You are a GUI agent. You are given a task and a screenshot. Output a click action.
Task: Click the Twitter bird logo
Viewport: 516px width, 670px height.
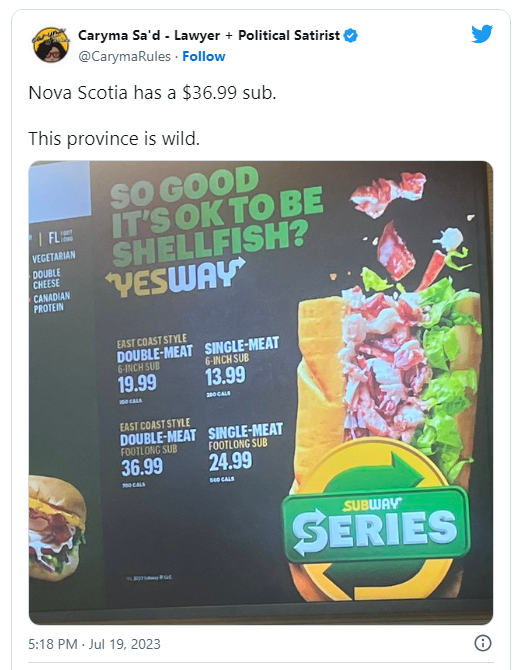point(482,34)
